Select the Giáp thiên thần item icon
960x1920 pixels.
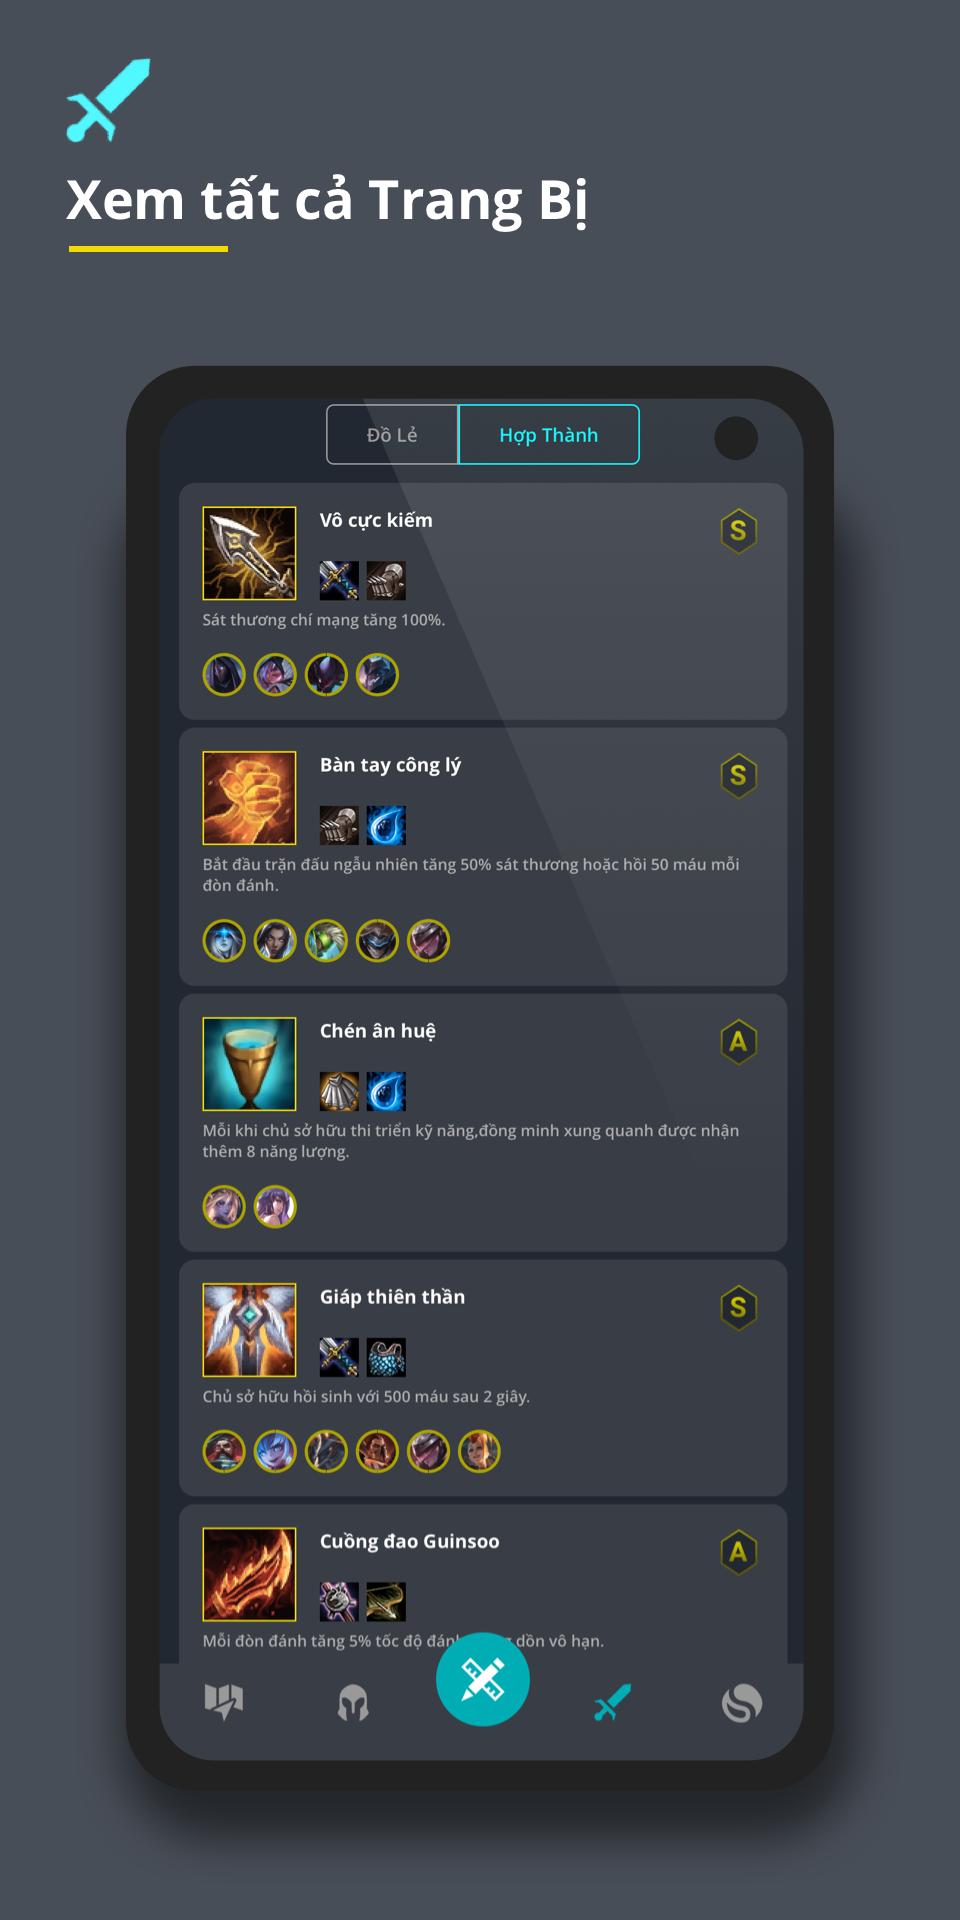[249, 1330]
